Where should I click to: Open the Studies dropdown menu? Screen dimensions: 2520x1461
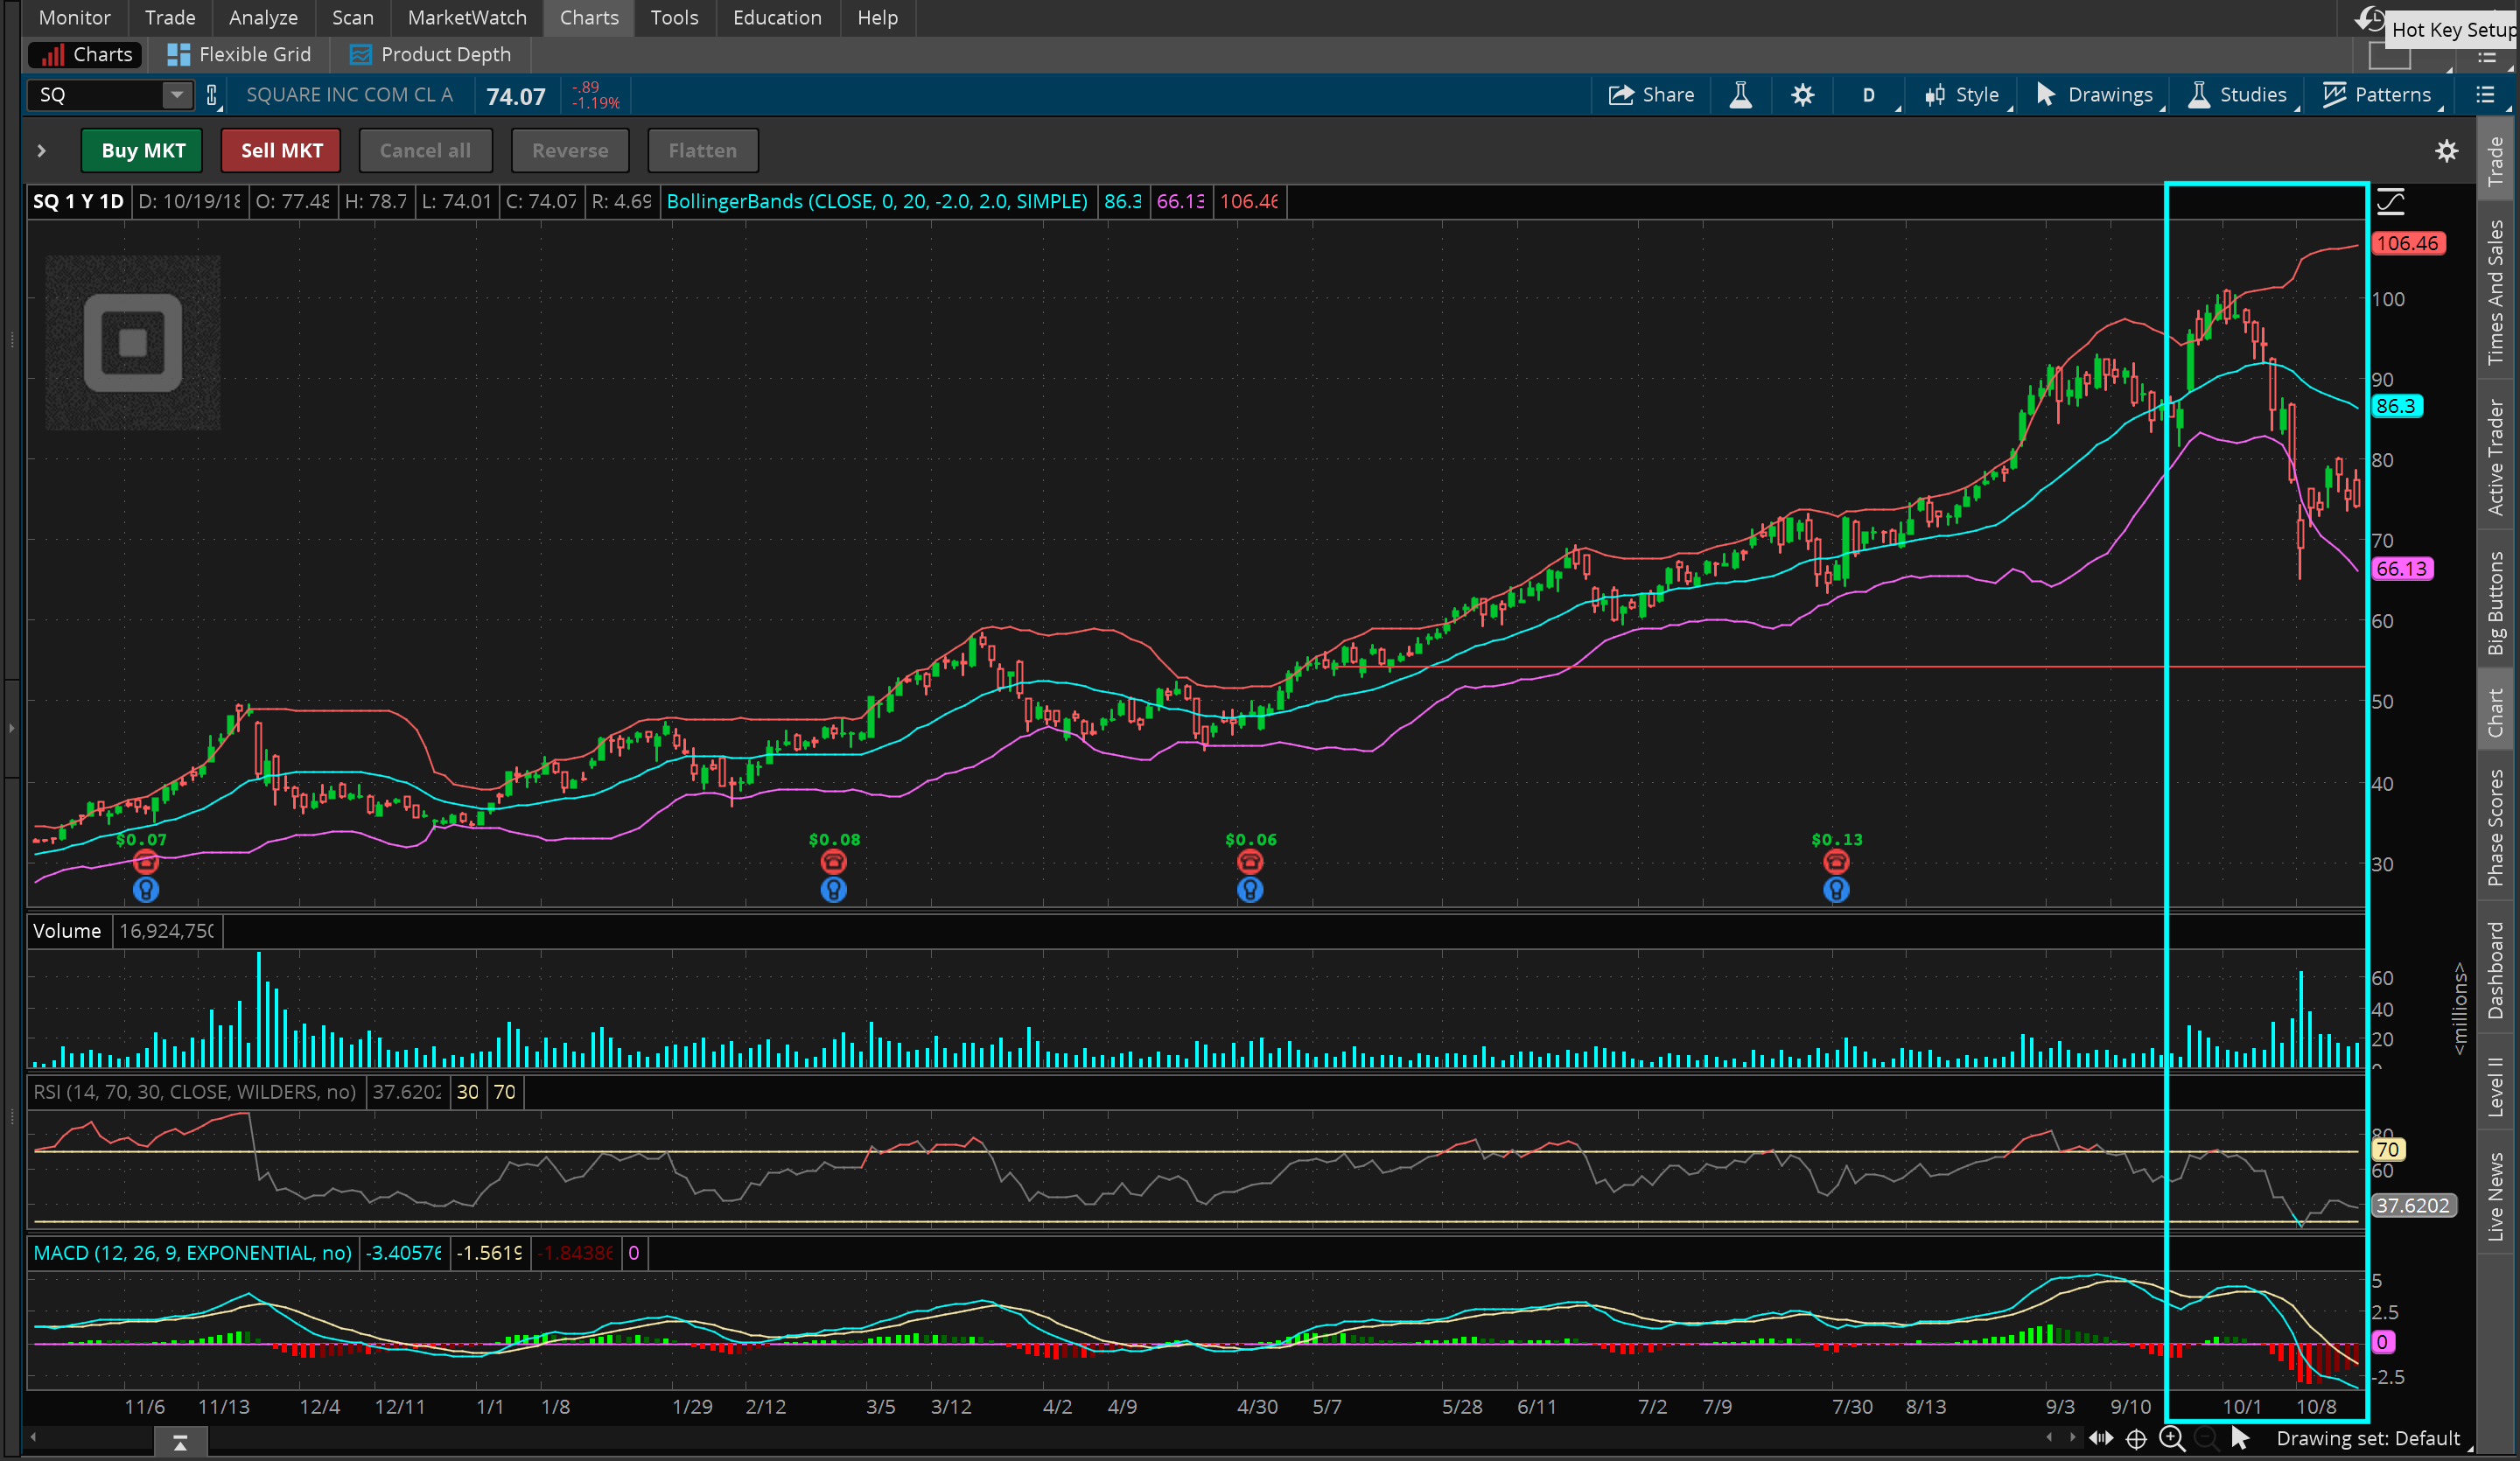click(x=2238, y=95)
